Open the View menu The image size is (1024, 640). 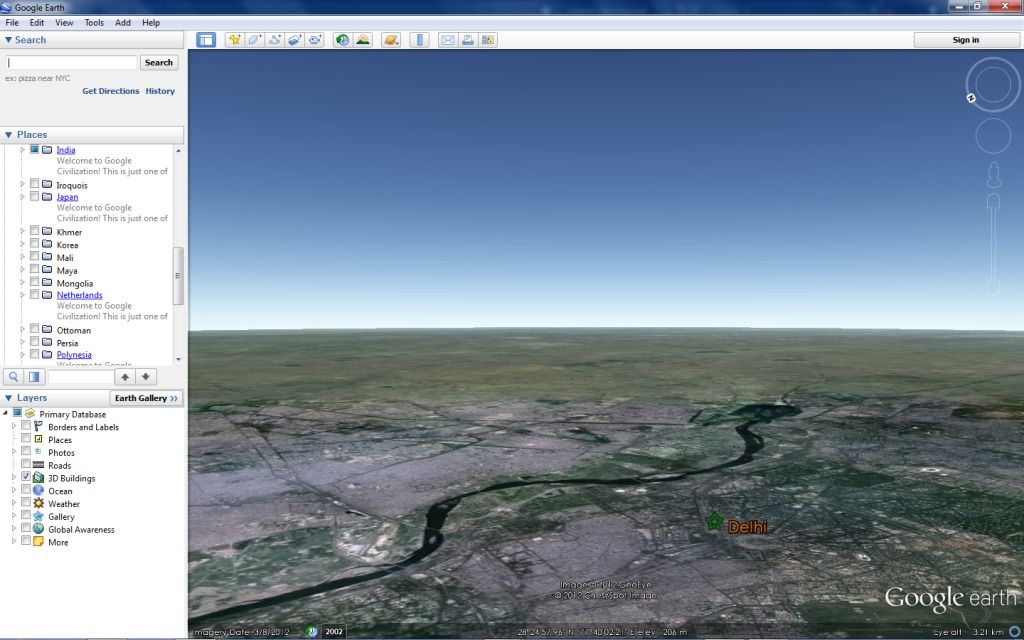coord(64,22)
